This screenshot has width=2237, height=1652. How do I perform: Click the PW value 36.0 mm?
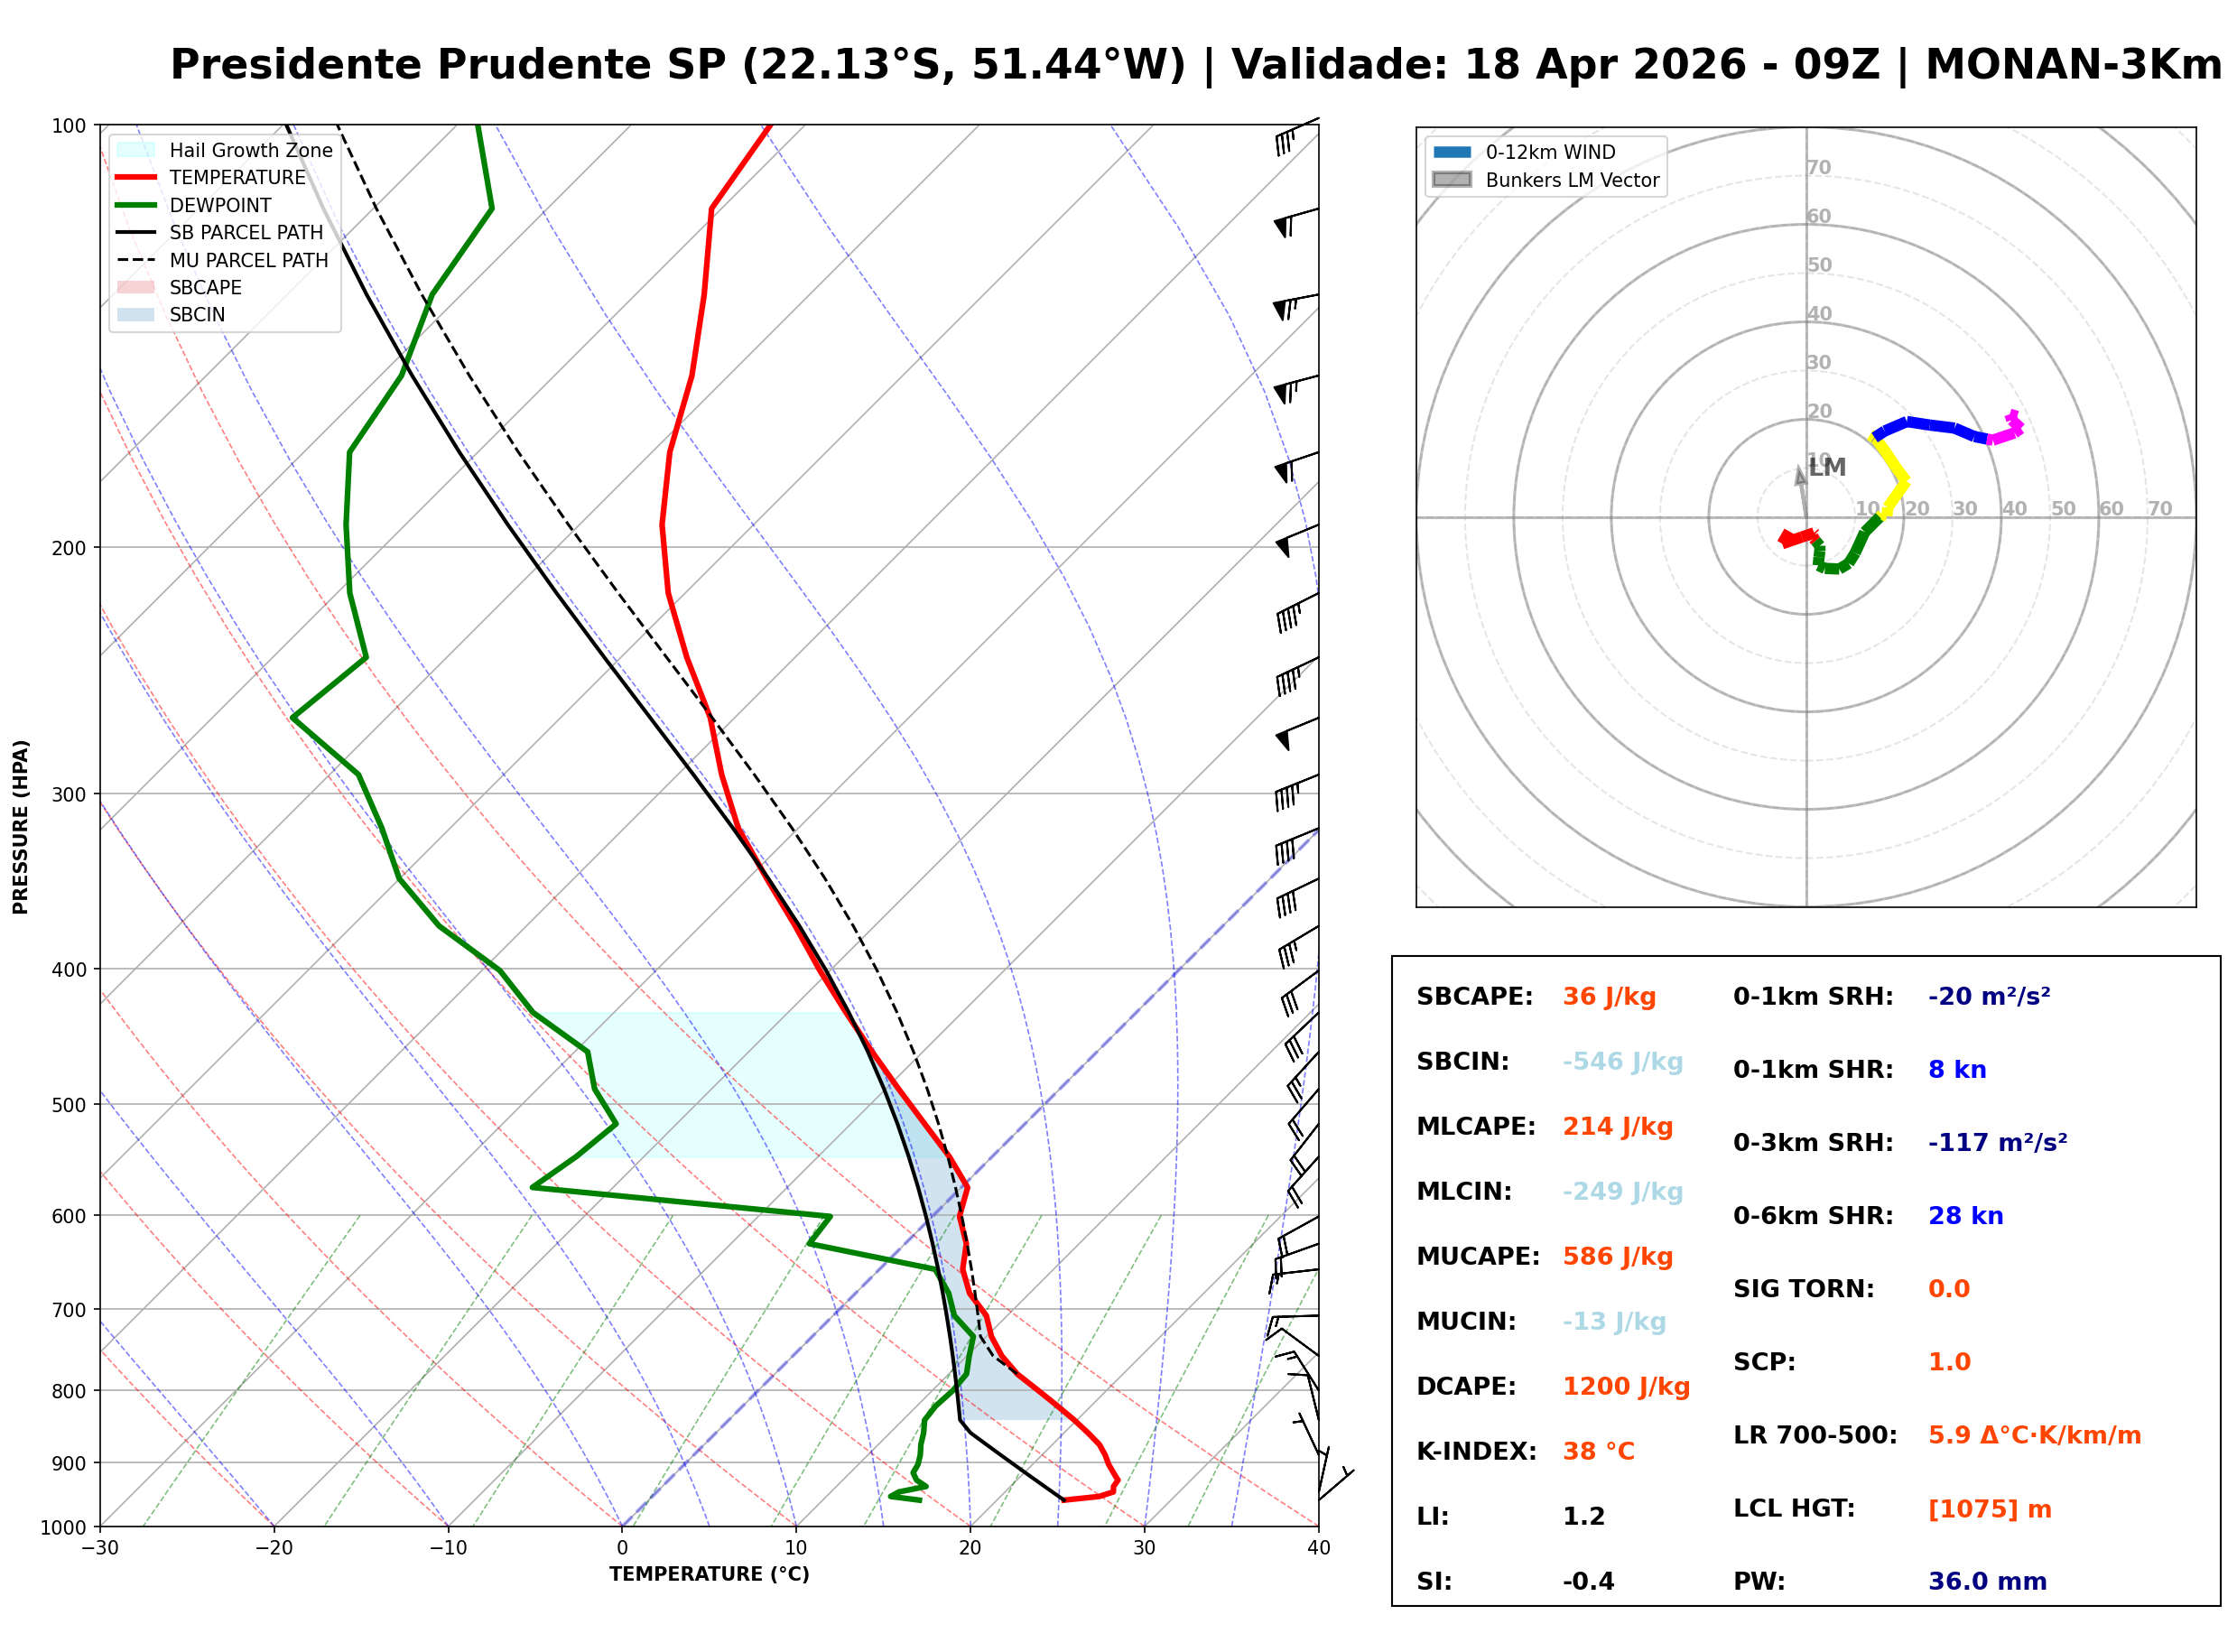(x=1987, y=1582)
